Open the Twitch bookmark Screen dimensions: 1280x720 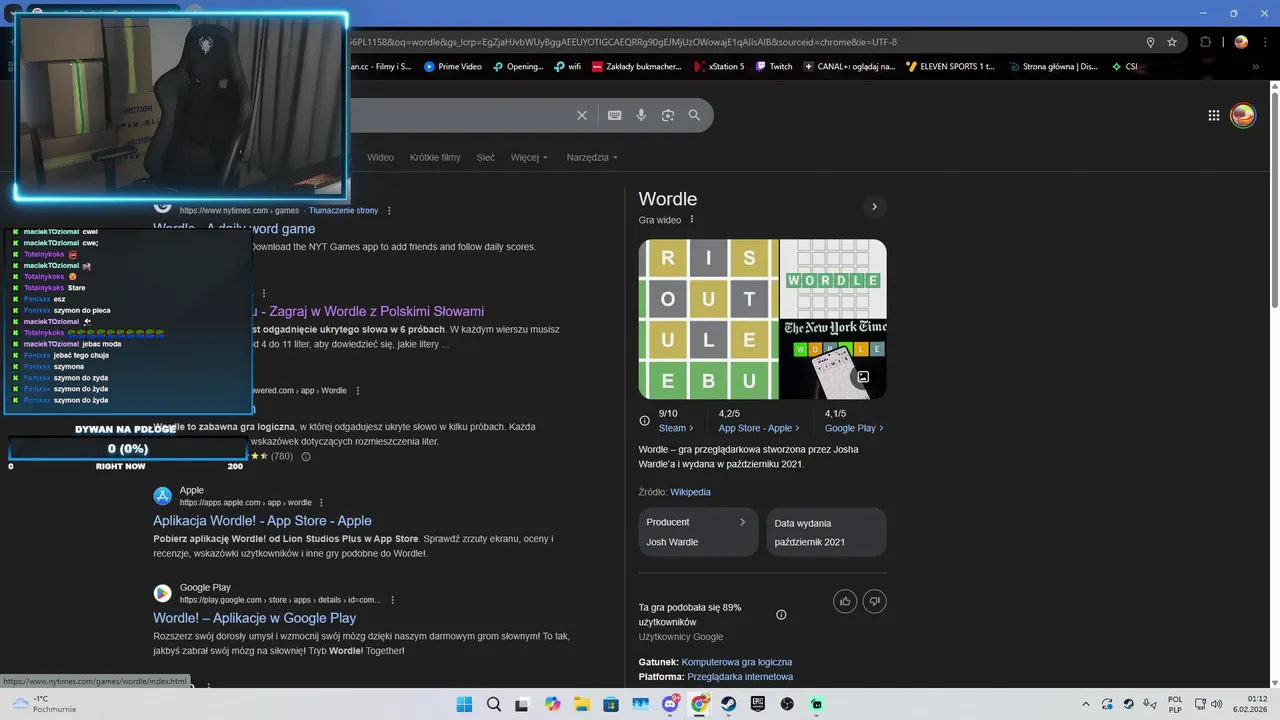click(x=774, y=67)
